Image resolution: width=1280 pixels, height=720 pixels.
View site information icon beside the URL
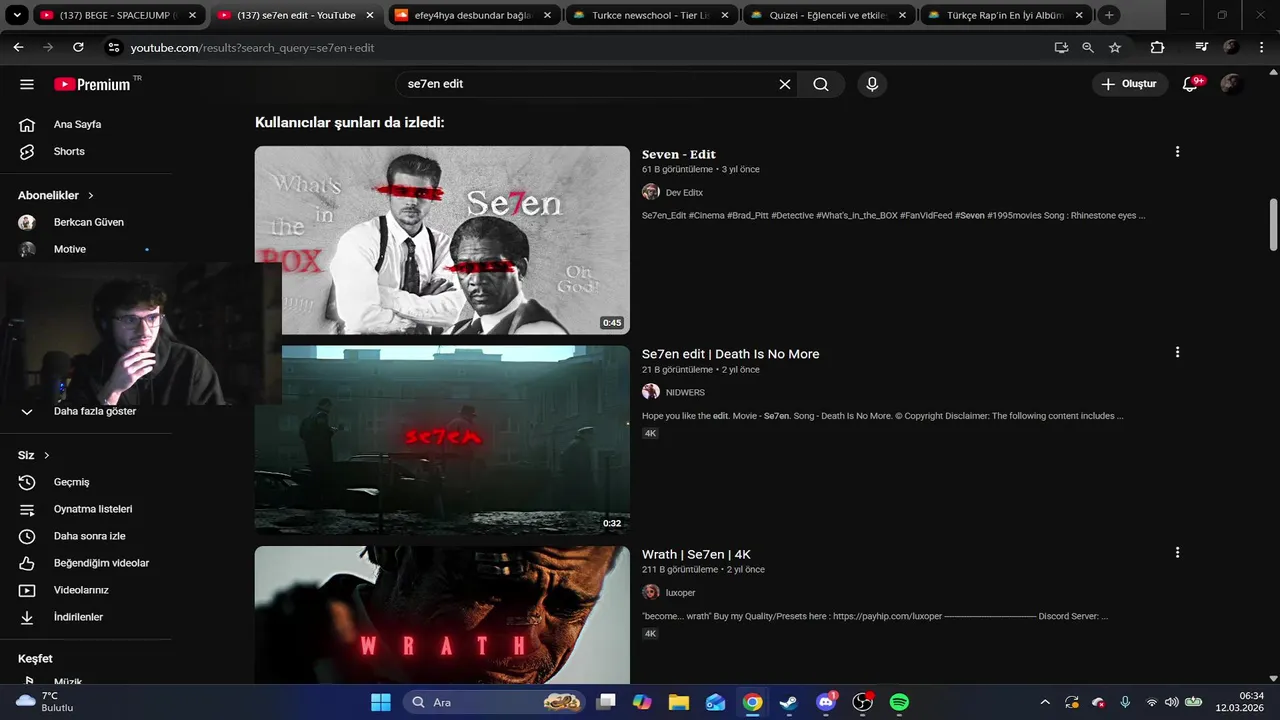point(113,47)
